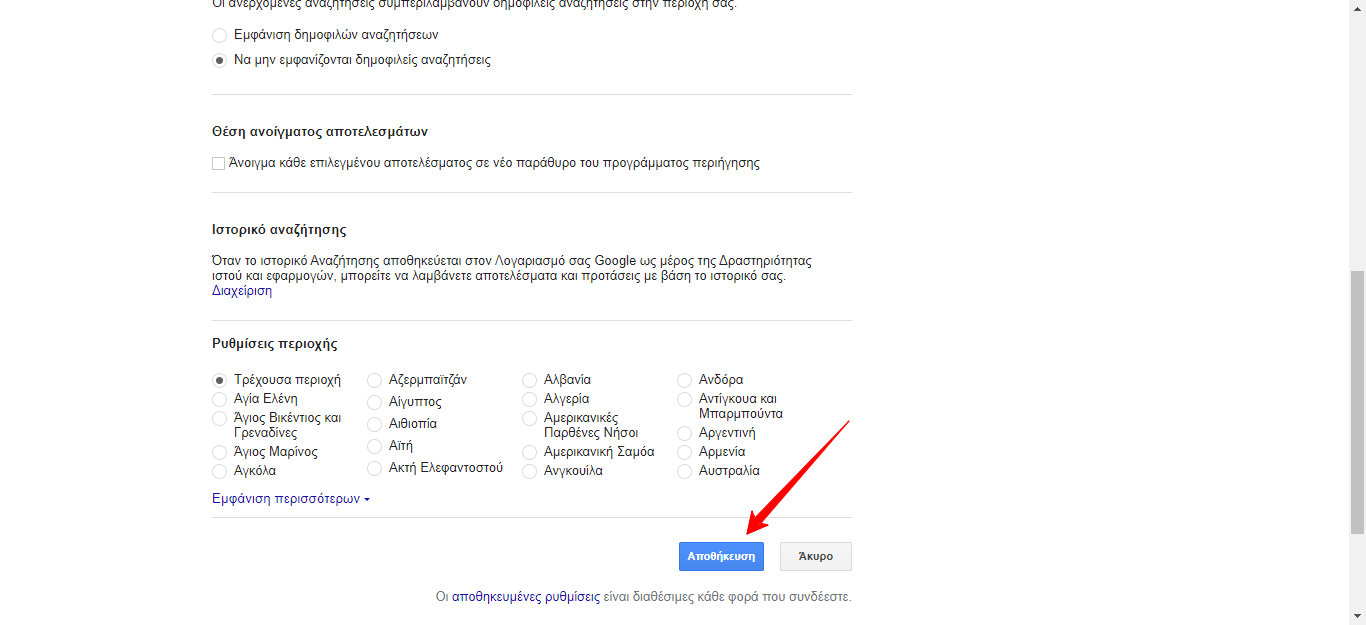This screenshot has height=625, width=1366.
Task: Save settings with the Αποθήκευση button
Action: tap(721, 556)
